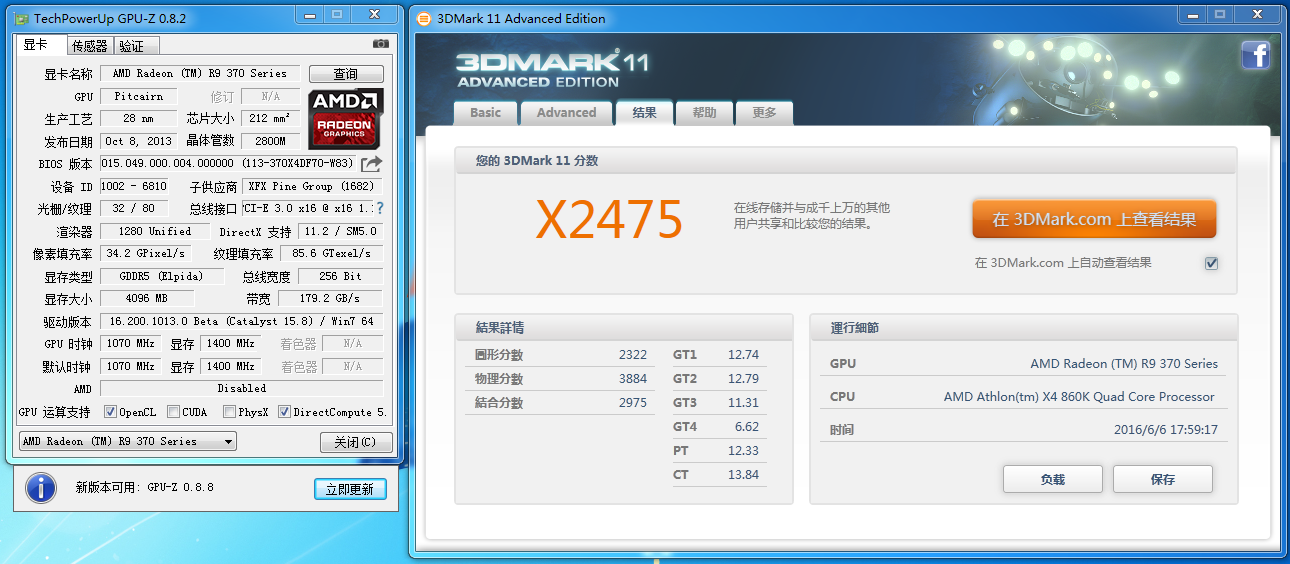Screen dimensions: 1290x564
Task: Click the 查询 lookup button
Action: click(x=346, y=74)
